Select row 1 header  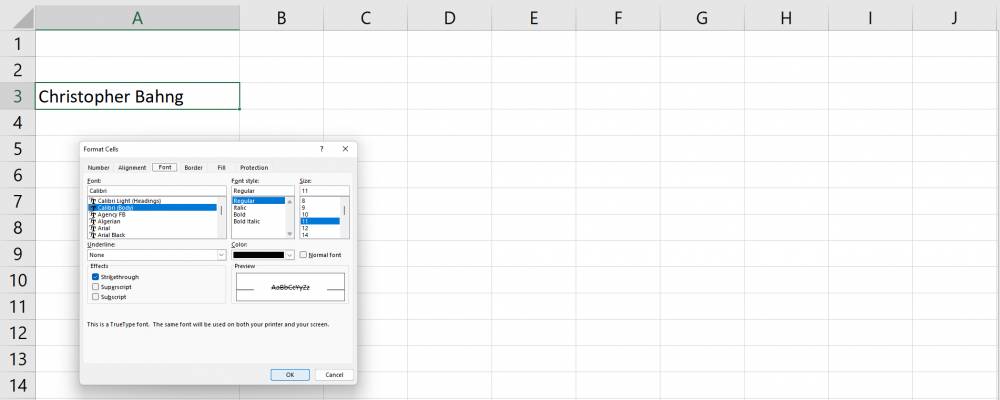point(17,43)
